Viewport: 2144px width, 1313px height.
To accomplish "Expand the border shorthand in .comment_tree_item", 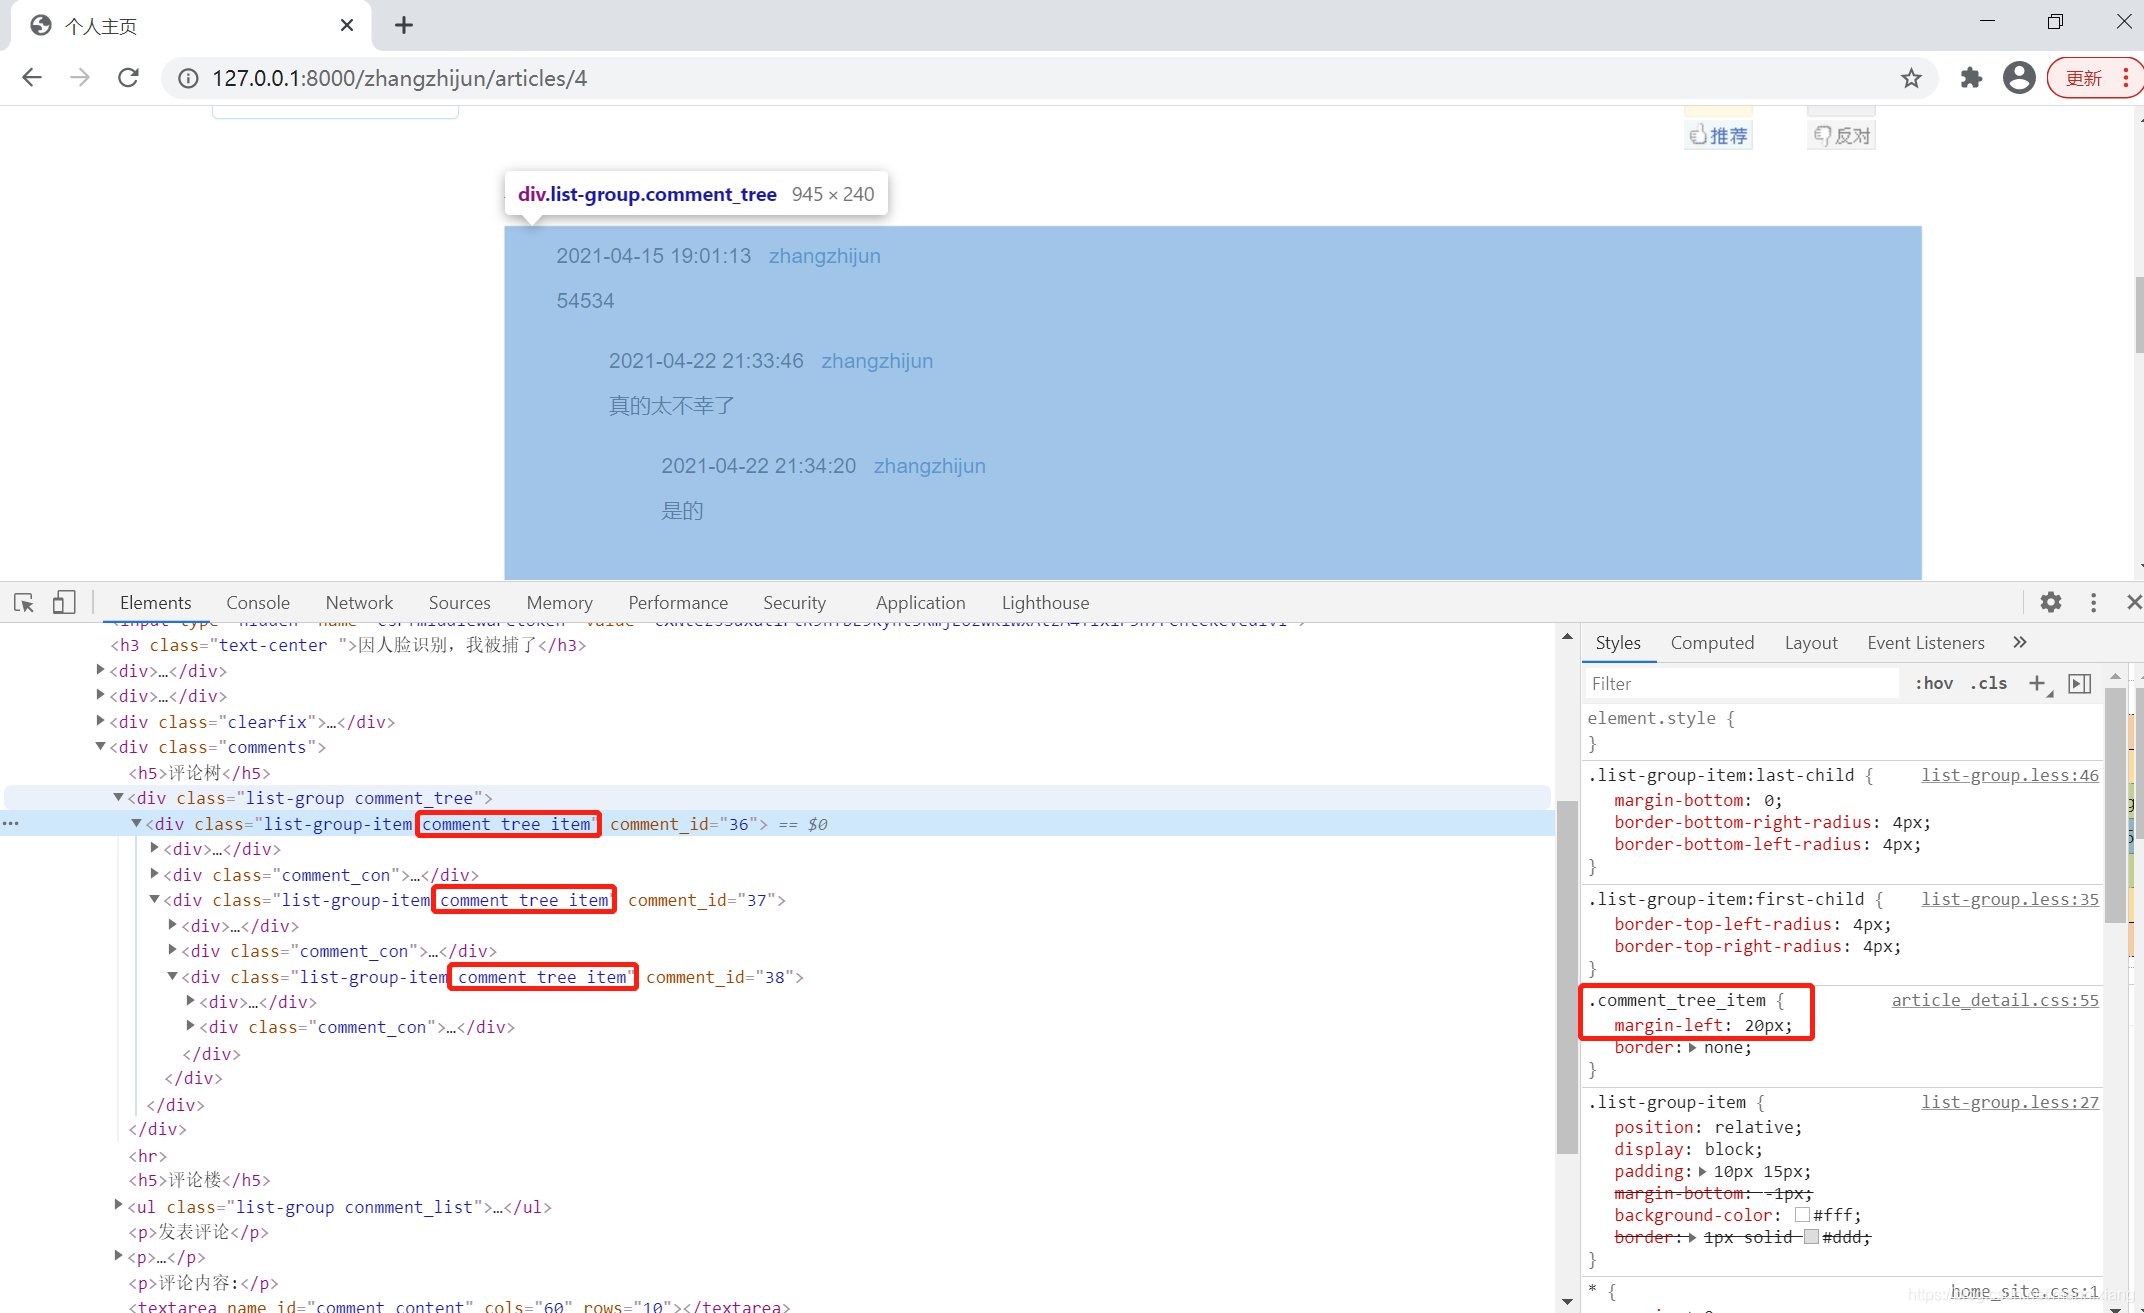I will pos(1692,1047).
